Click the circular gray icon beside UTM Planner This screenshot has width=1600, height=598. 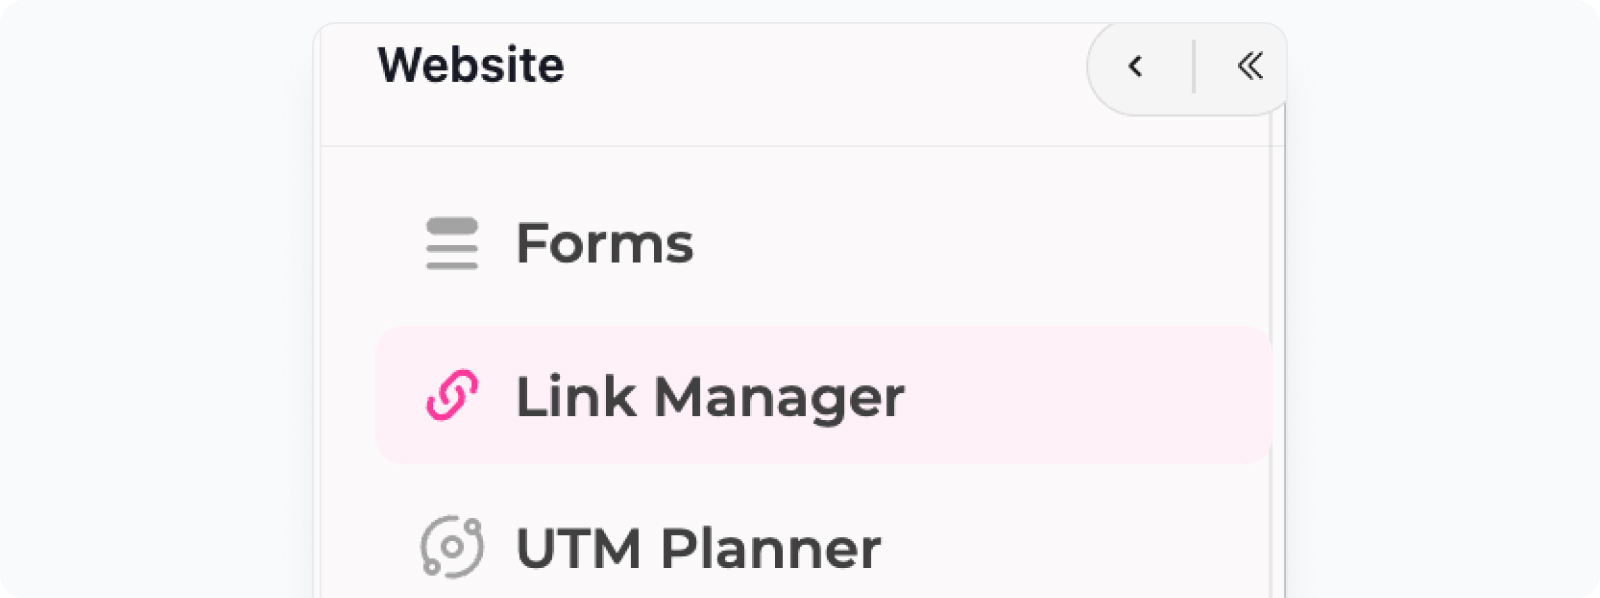click(452, 547)
